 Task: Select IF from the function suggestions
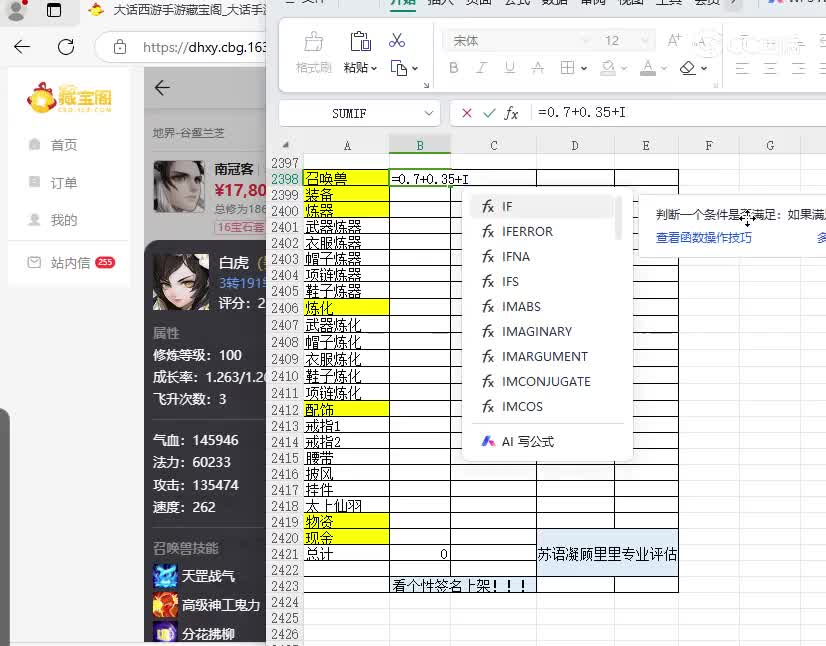(541, 207)
